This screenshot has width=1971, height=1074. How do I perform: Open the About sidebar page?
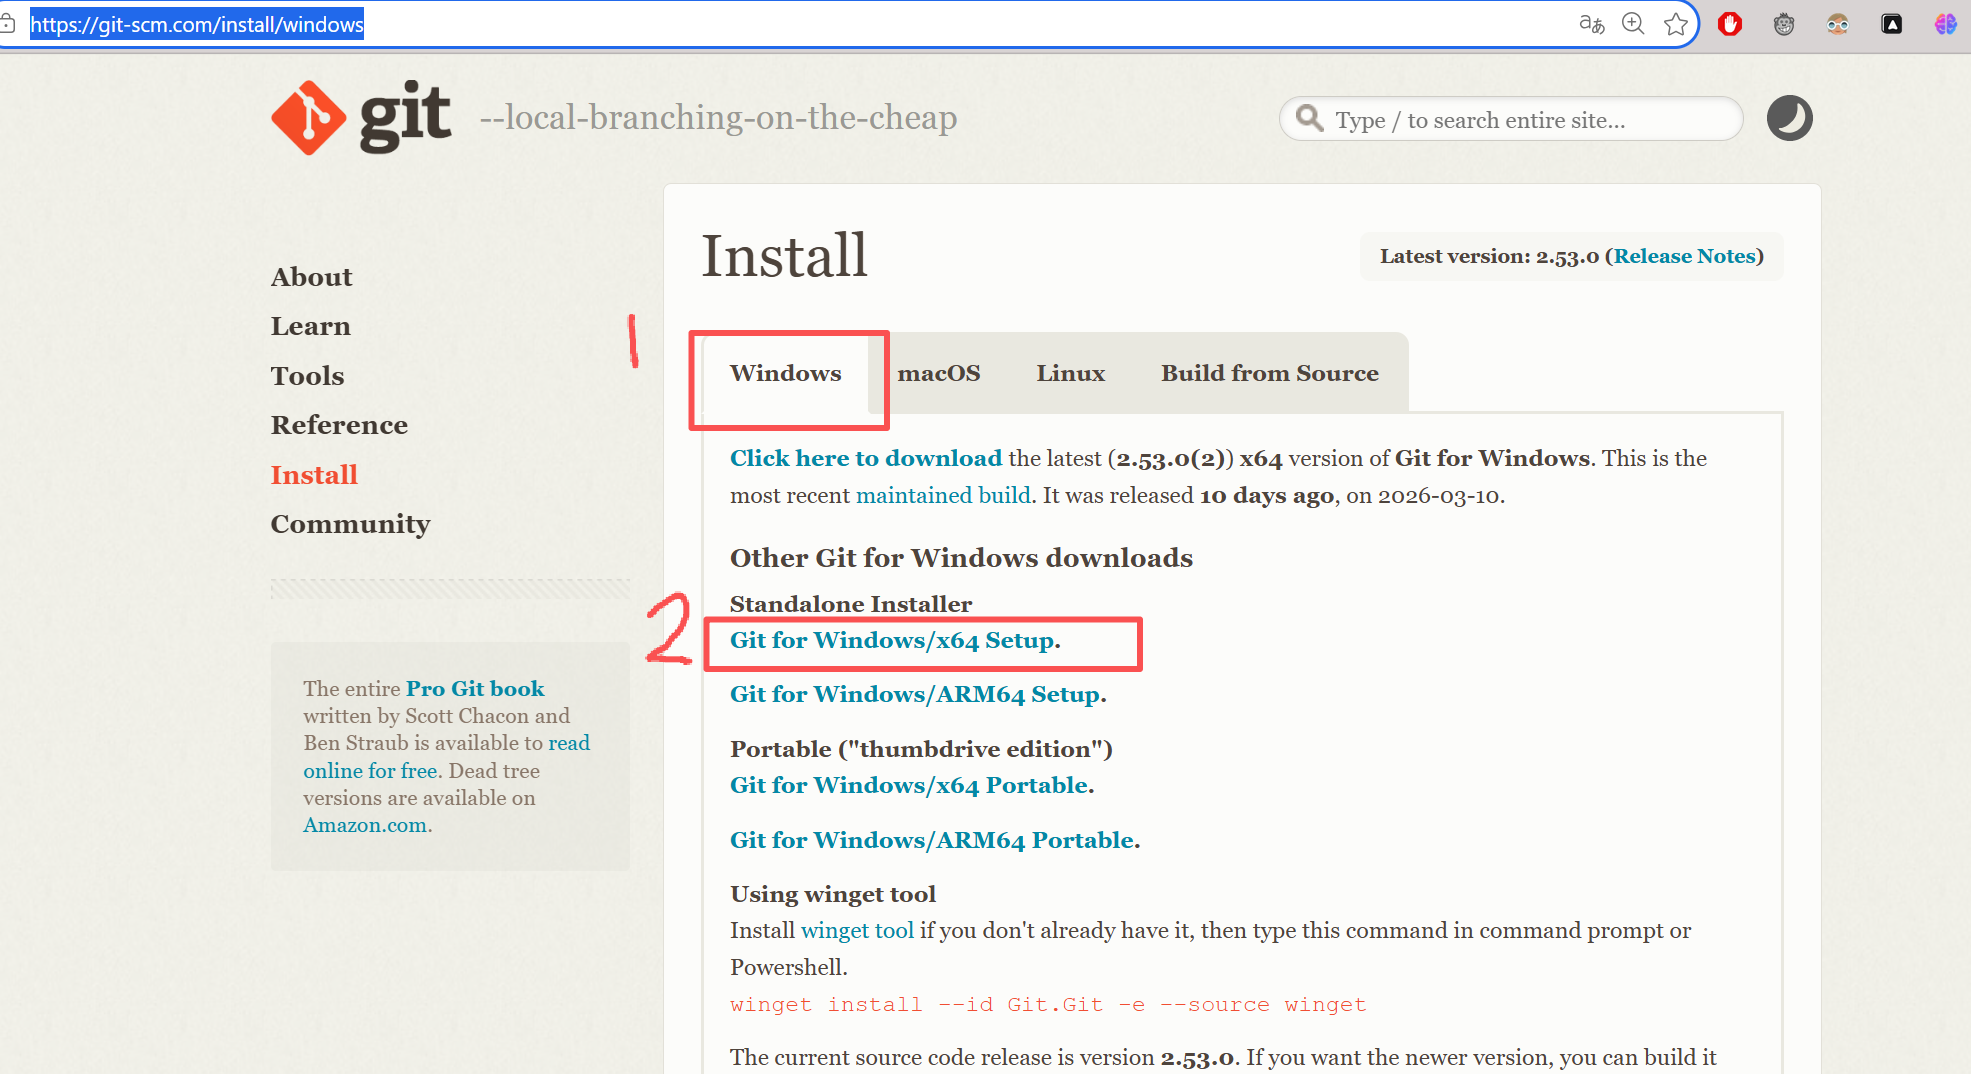(x=312, y=277)
